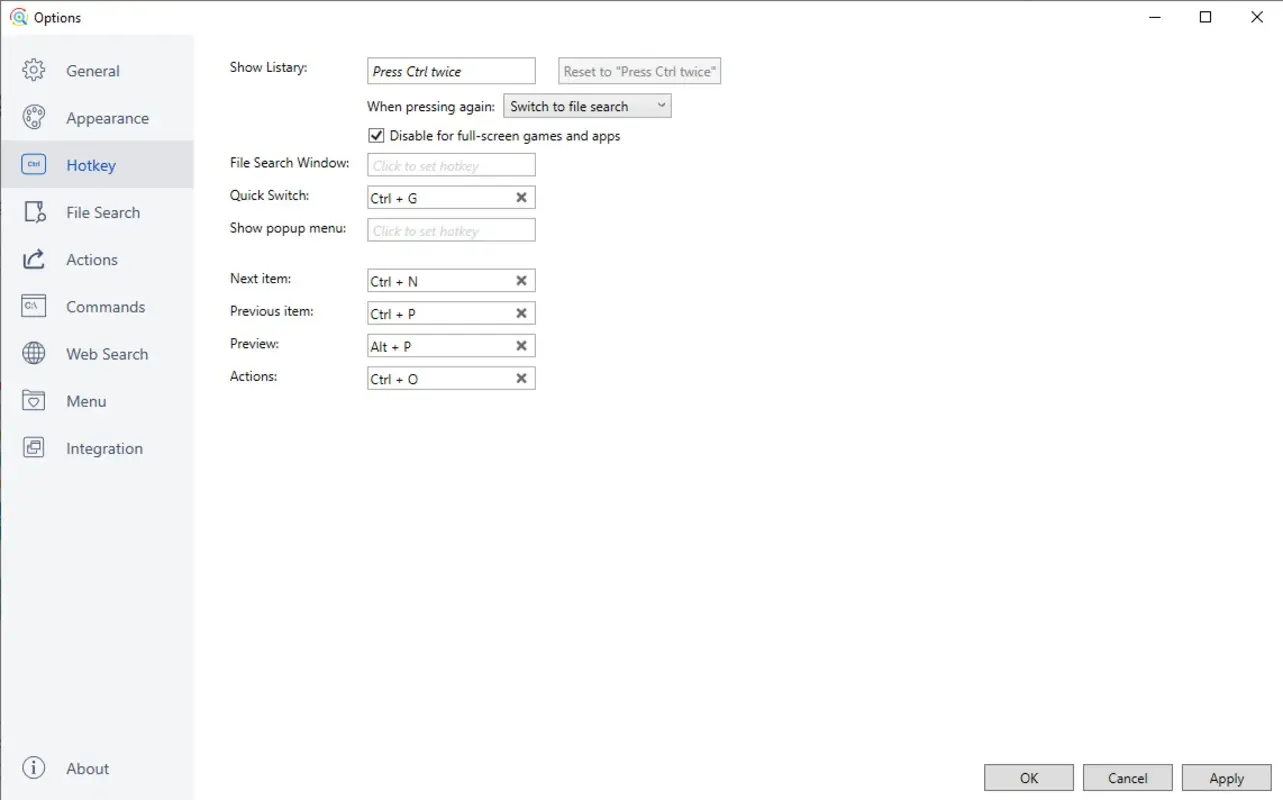Image resolution: width=1283 pixels, height=800 pixels.
Task: Select the Actions arrow icon
Action: (33, 259)
